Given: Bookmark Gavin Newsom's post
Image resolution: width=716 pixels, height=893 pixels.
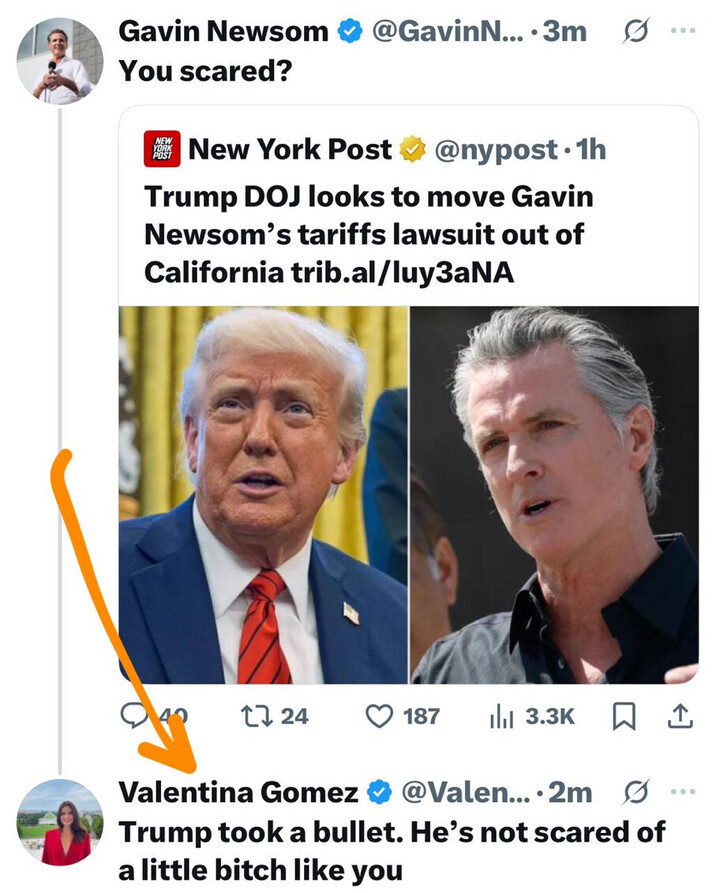Looking at the screenshot, I should tap(624, 716).
